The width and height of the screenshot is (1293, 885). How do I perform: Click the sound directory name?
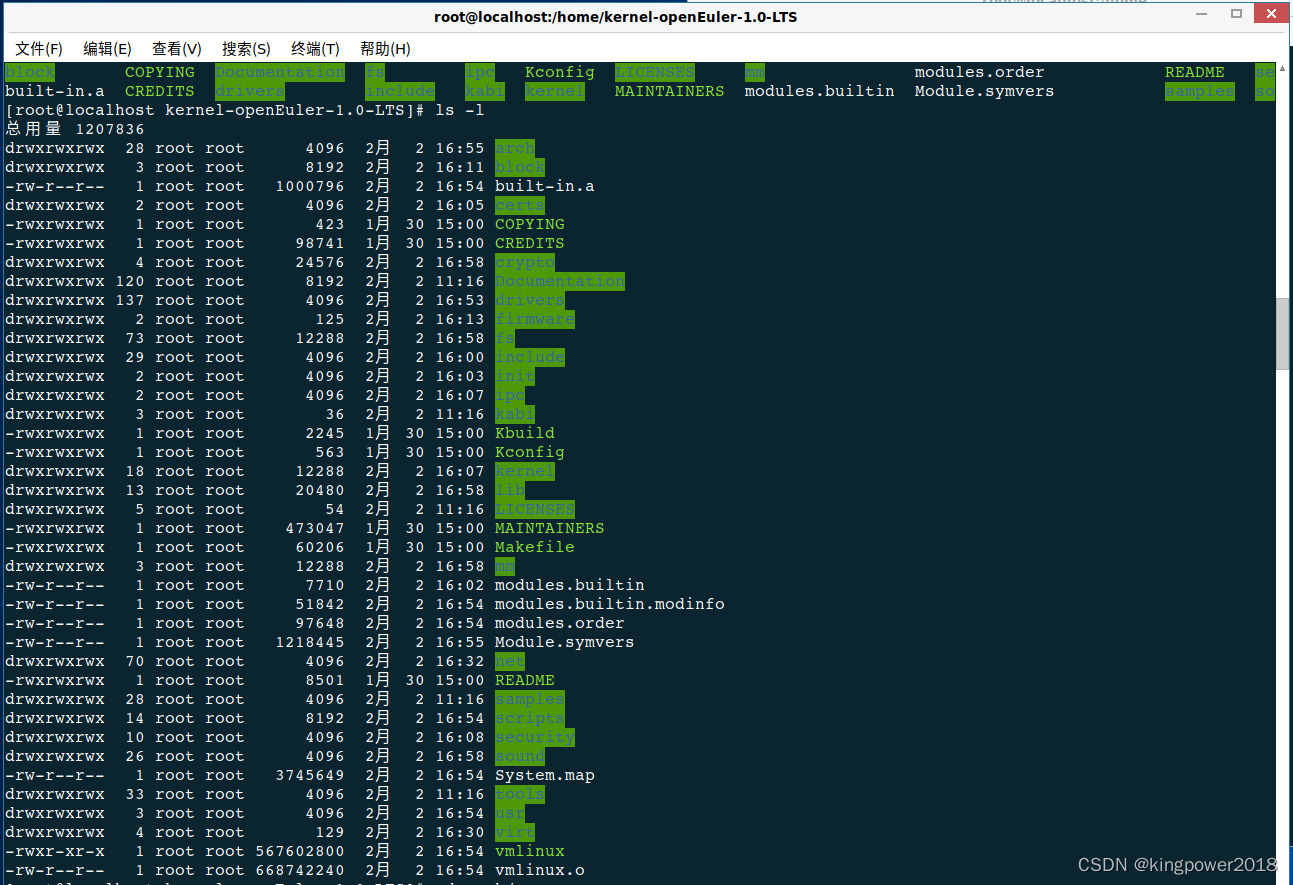point(519,756)
